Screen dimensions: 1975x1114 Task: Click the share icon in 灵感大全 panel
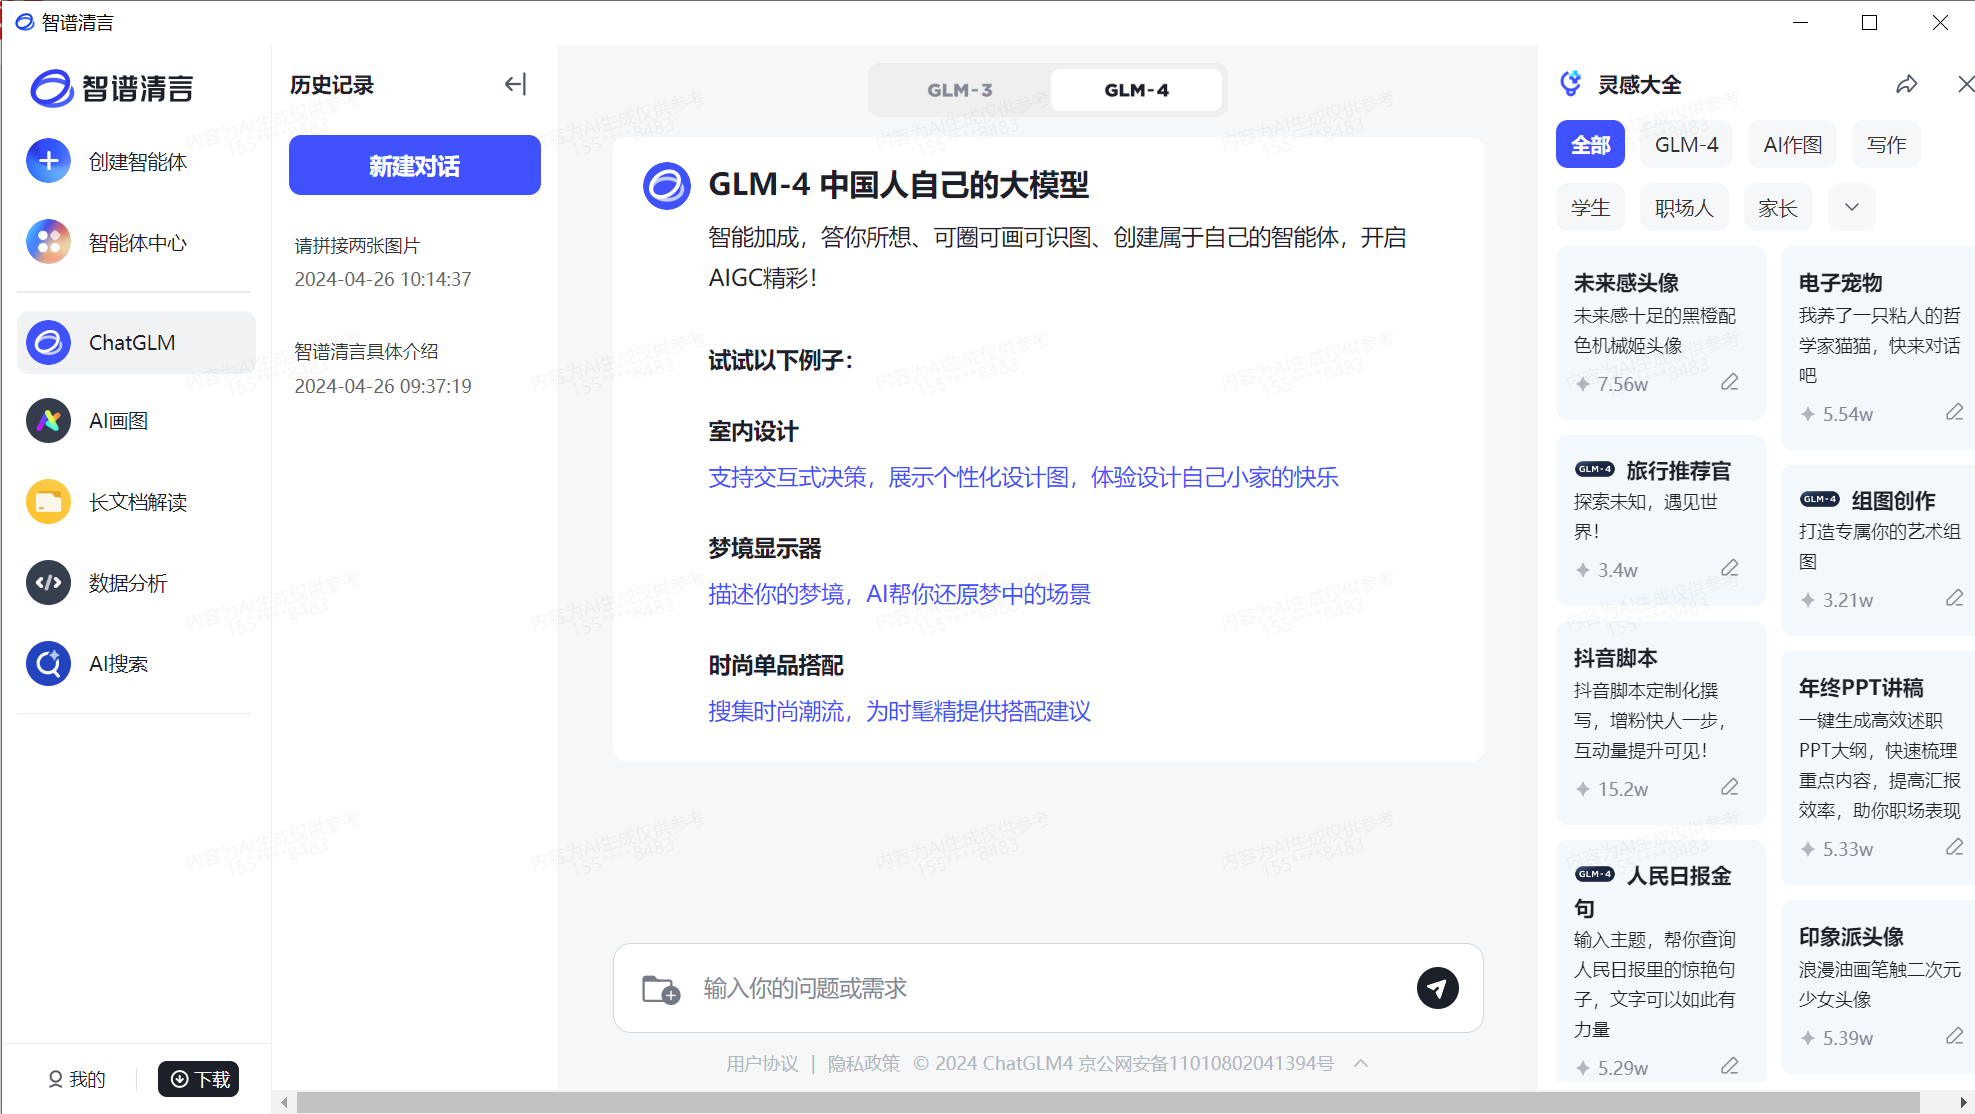point(1906,85)
